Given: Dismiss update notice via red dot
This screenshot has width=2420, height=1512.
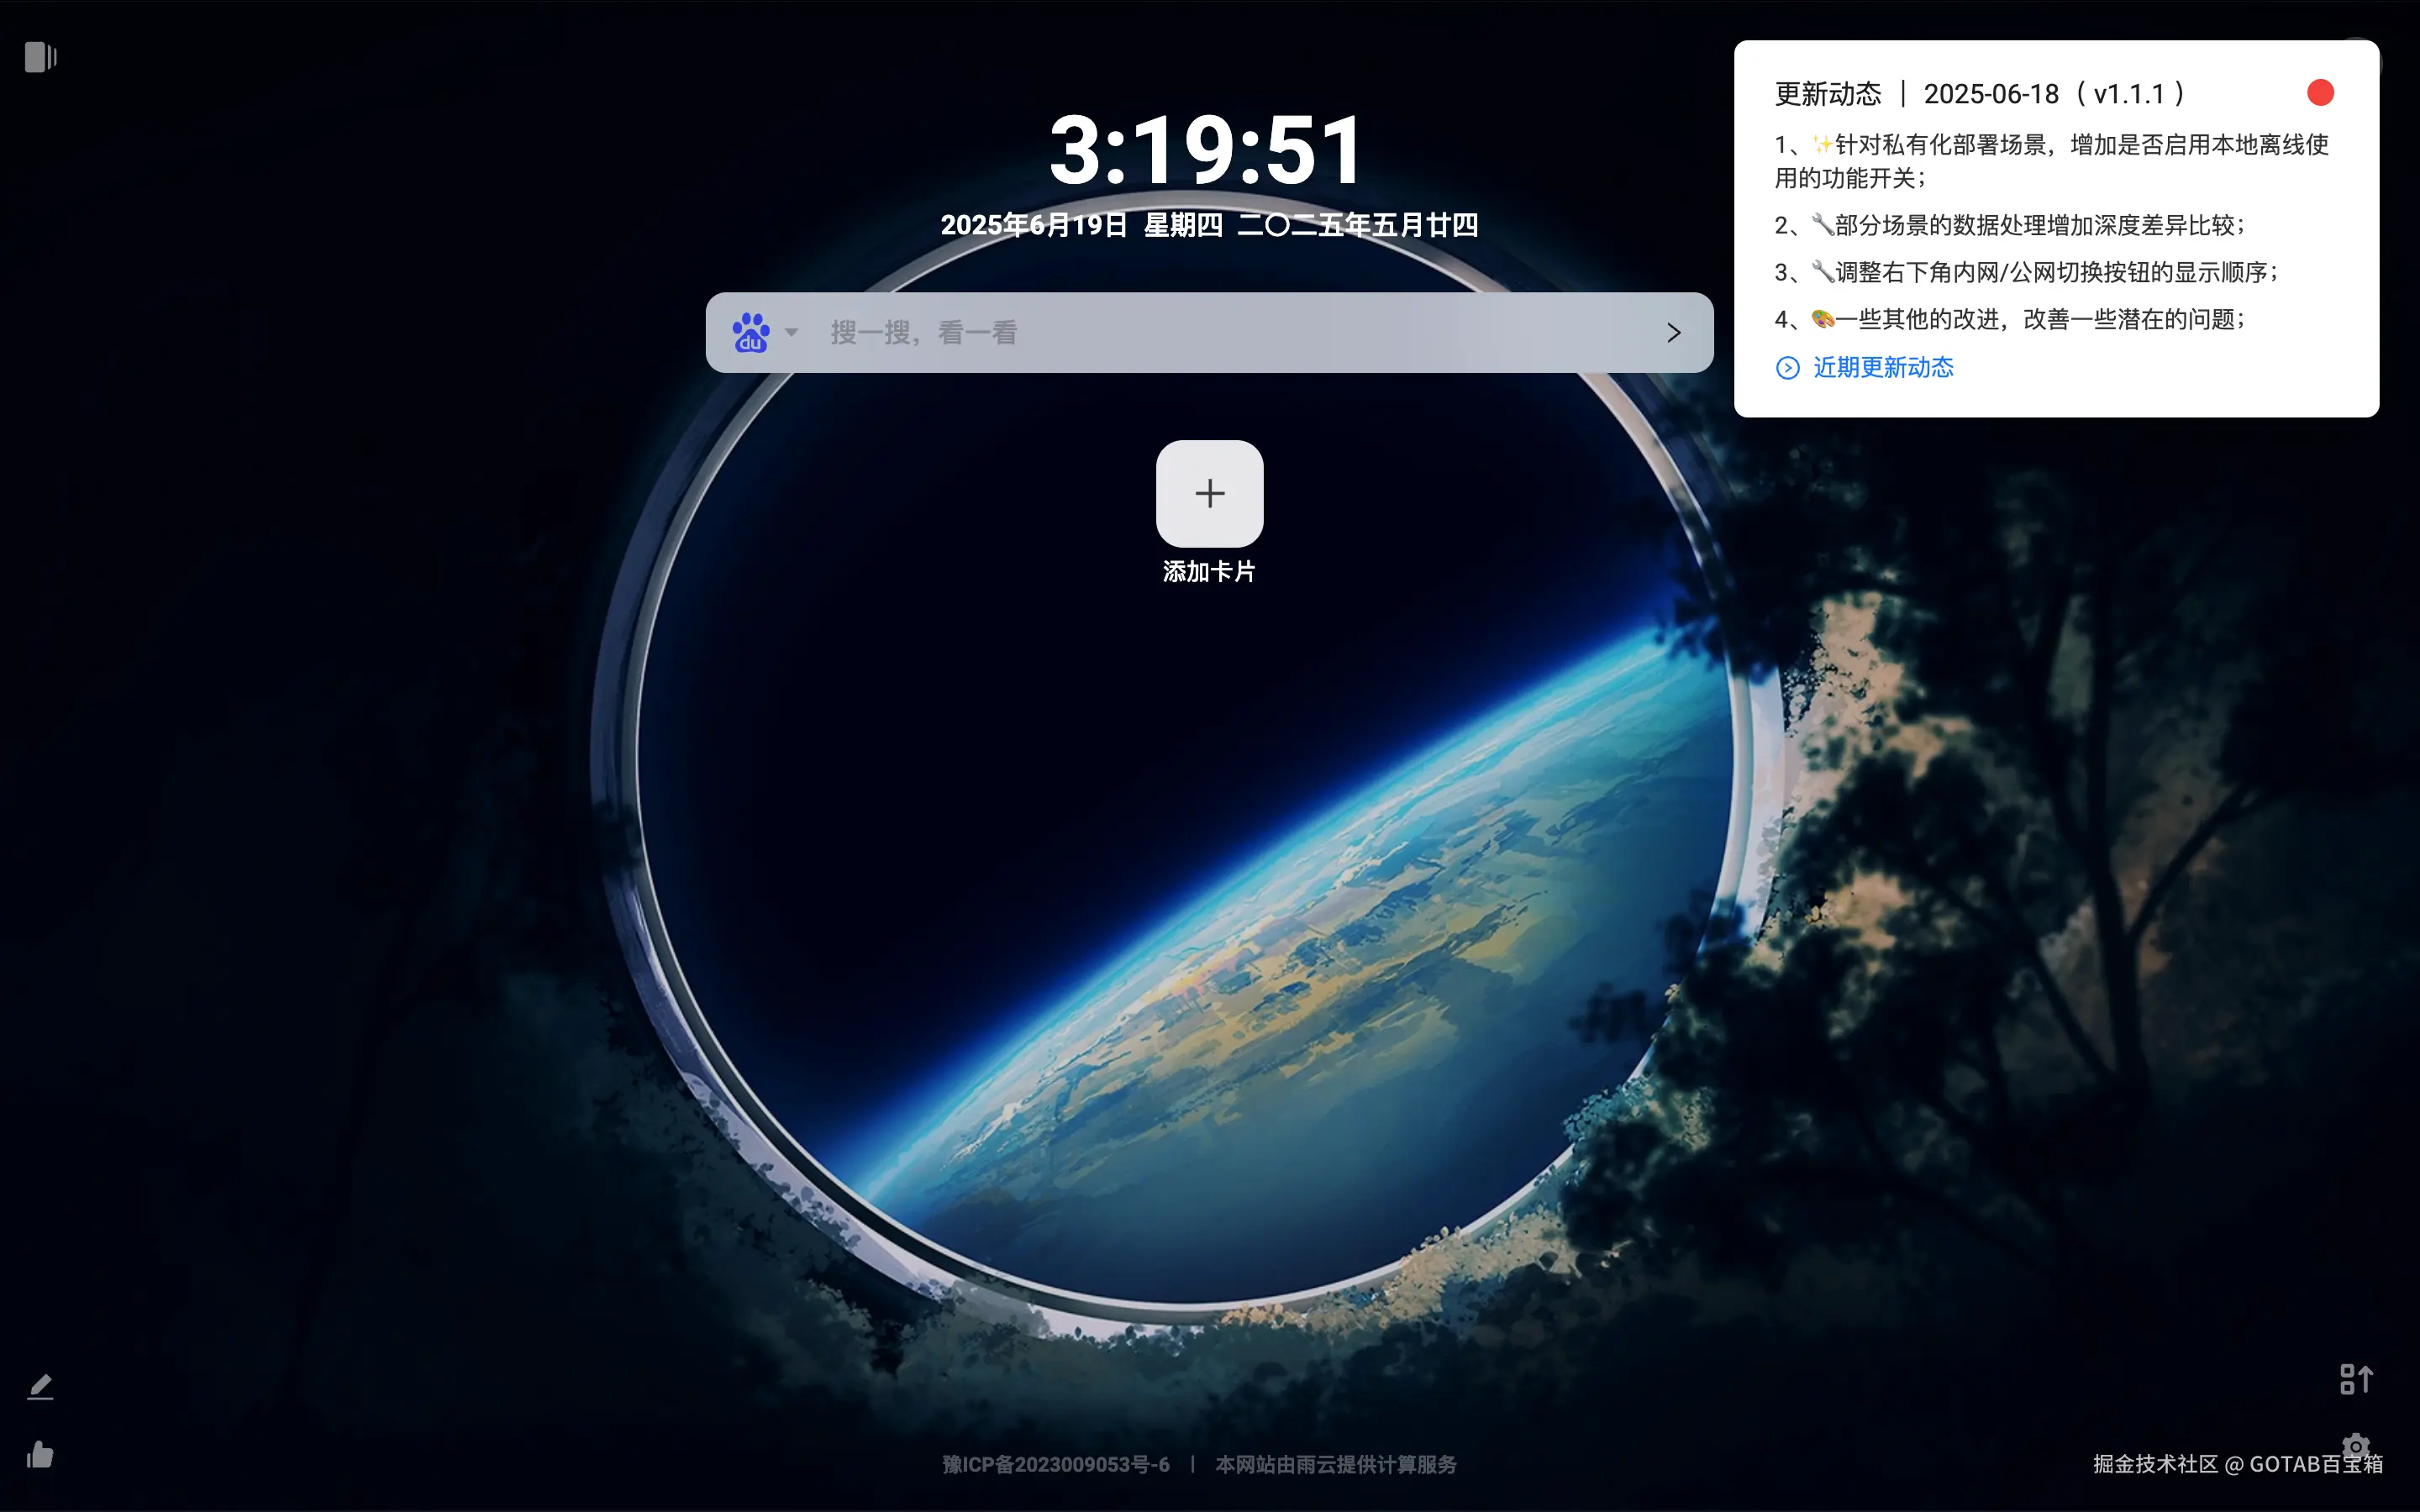Looking at the screenshot, I should pyautogui.click(x=2320, y=93).
